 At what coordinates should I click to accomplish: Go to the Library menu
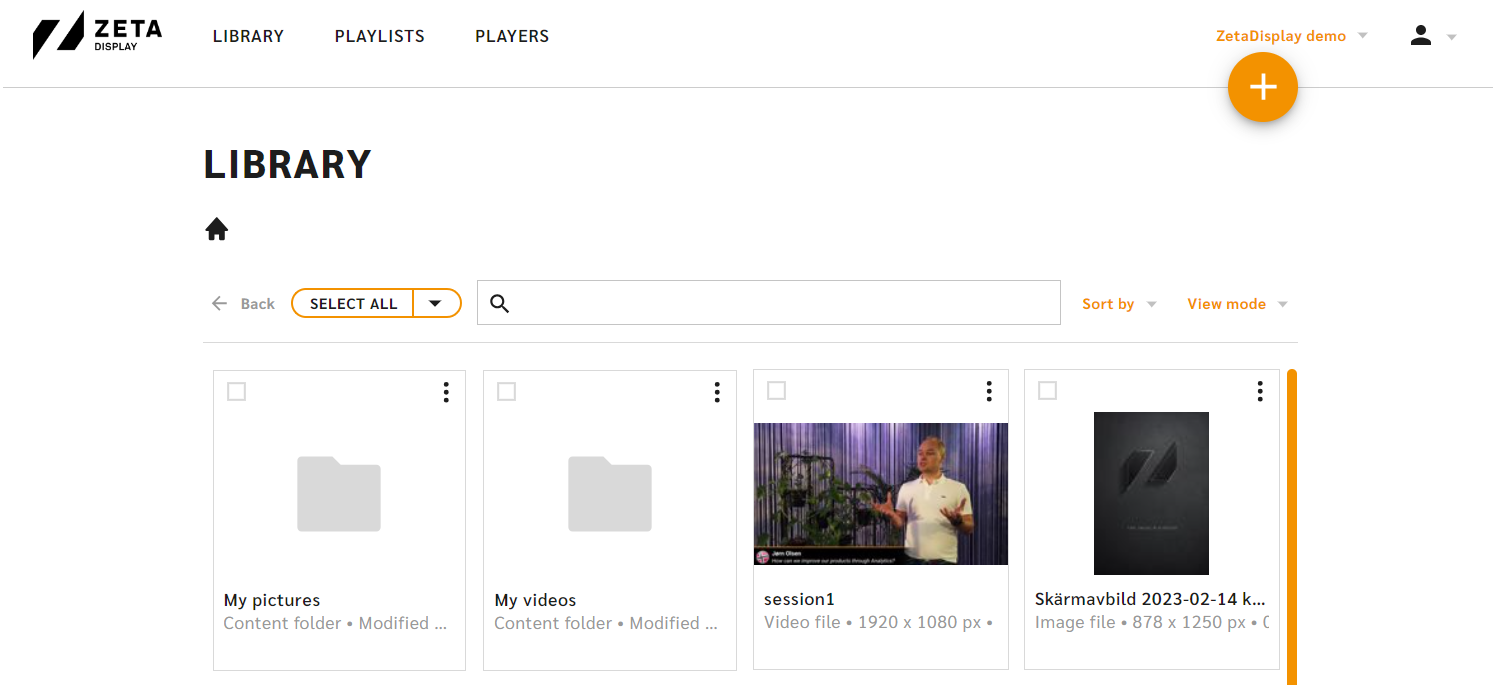(248, 36)
